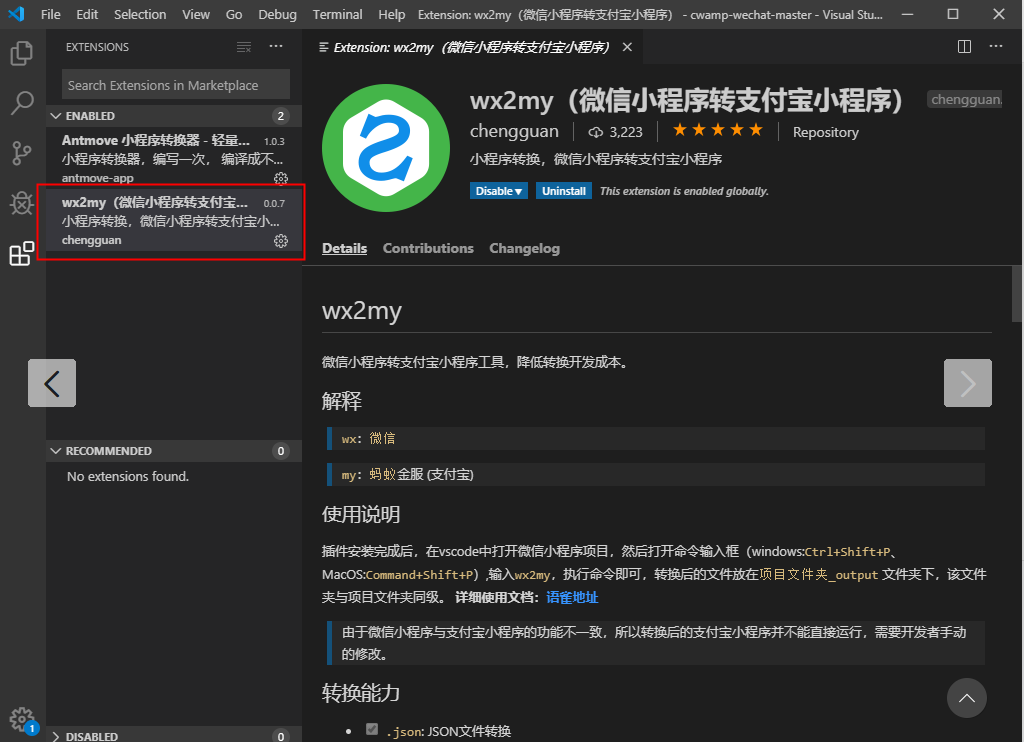Open the editor more actions ellipsis
The height and width of the screenshot is (742, 1024).
[996, 46]
